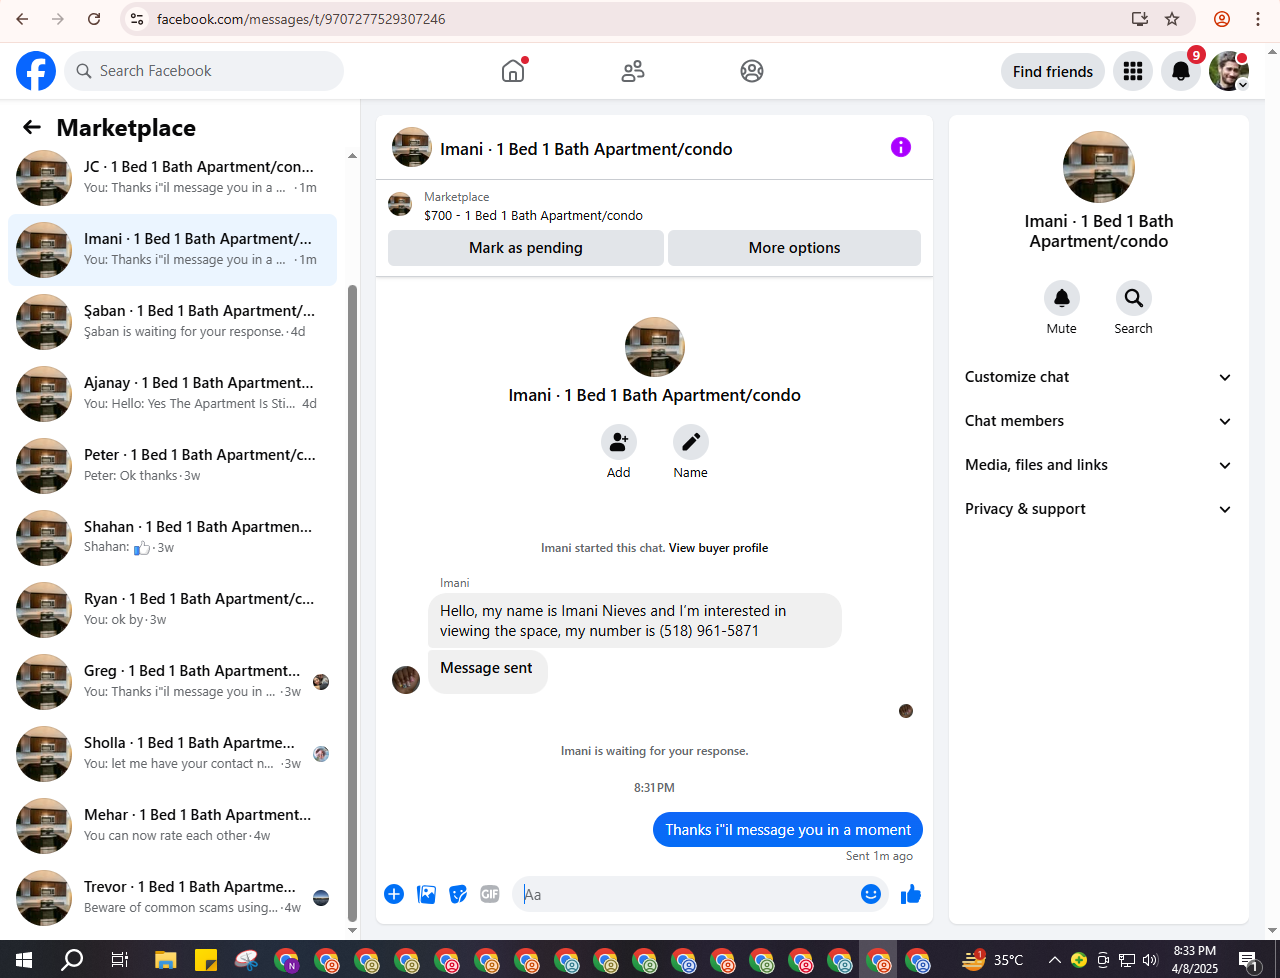Open Sholla conversation in list
This screenshot has height=978, width=1280.
(x=172, y=754)
